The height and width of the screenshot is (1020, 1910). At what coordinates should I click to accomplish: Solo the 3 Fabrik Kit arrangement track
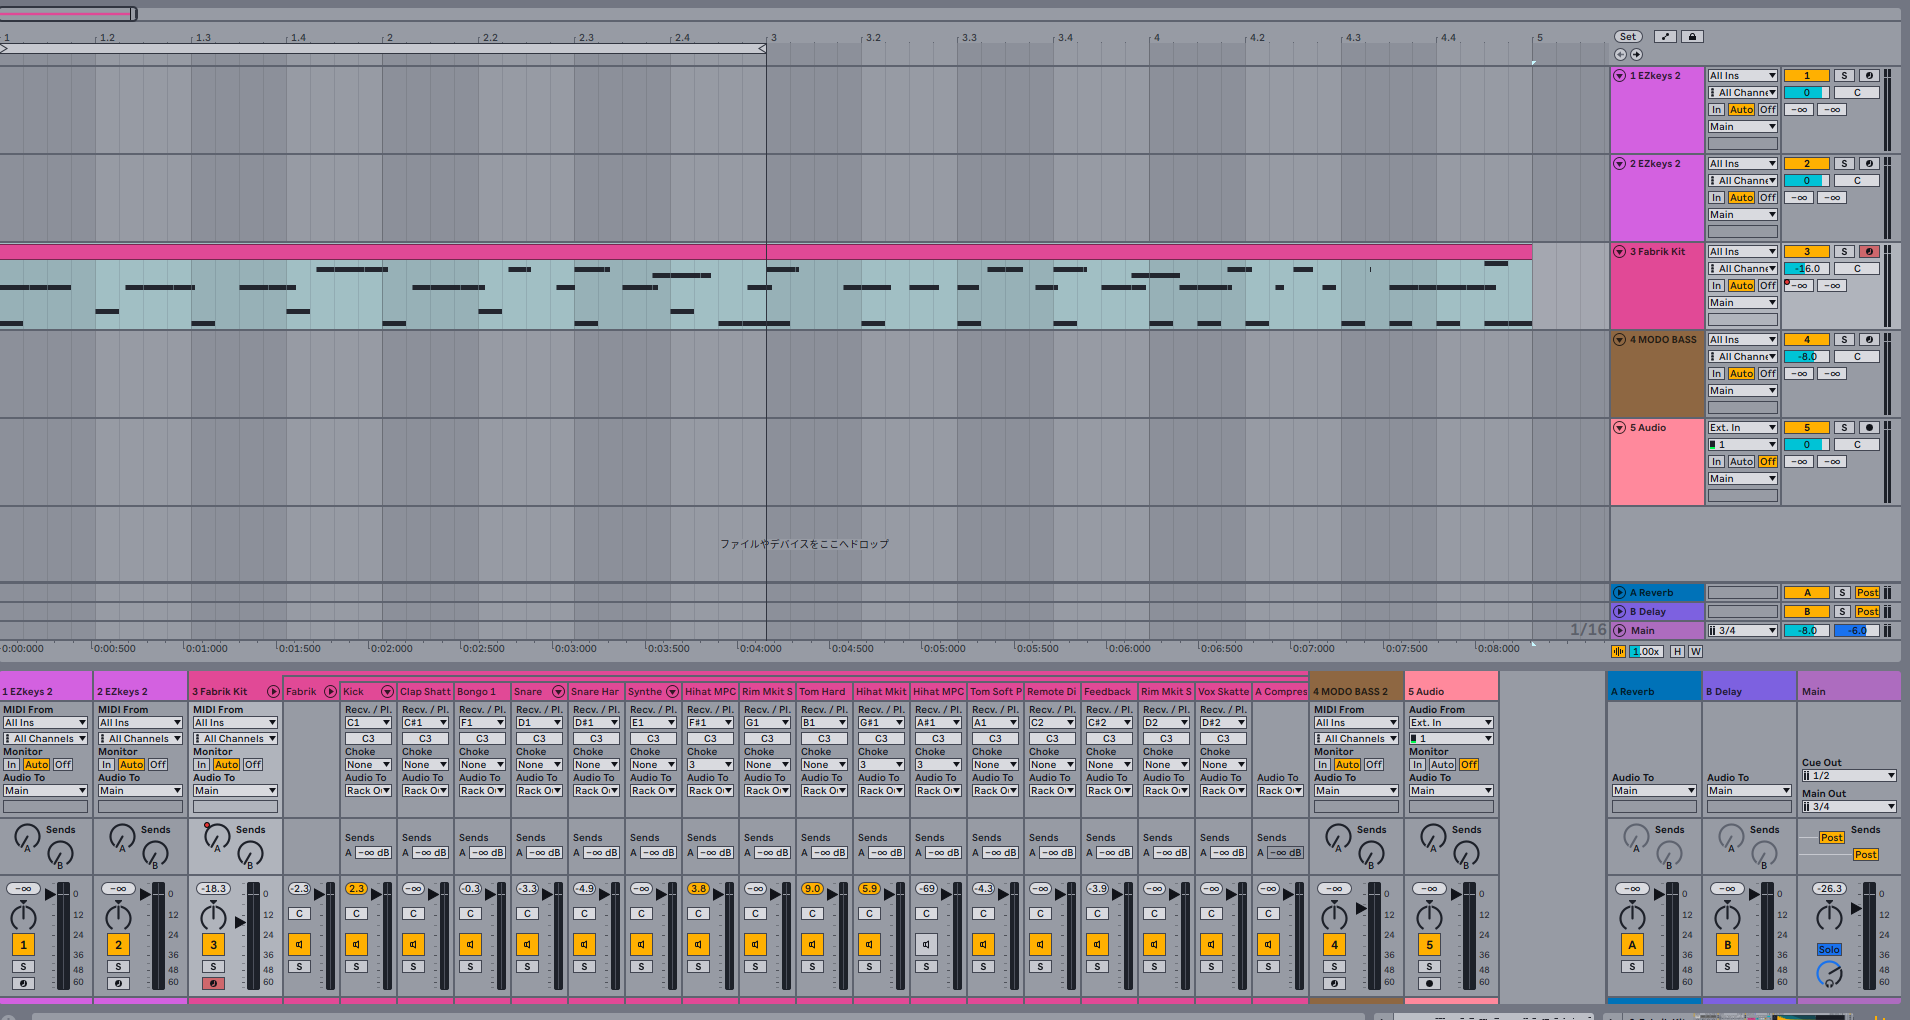1844,252
